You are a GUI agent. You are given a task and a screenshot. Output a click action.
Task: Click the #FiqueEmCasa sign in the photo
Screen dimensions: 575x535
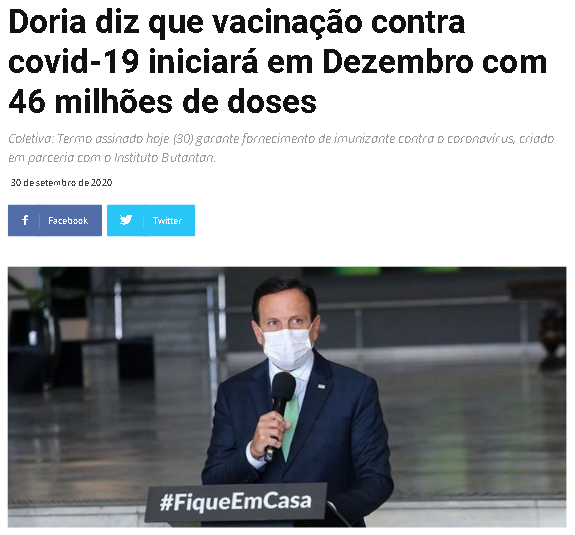coord(236,502)
